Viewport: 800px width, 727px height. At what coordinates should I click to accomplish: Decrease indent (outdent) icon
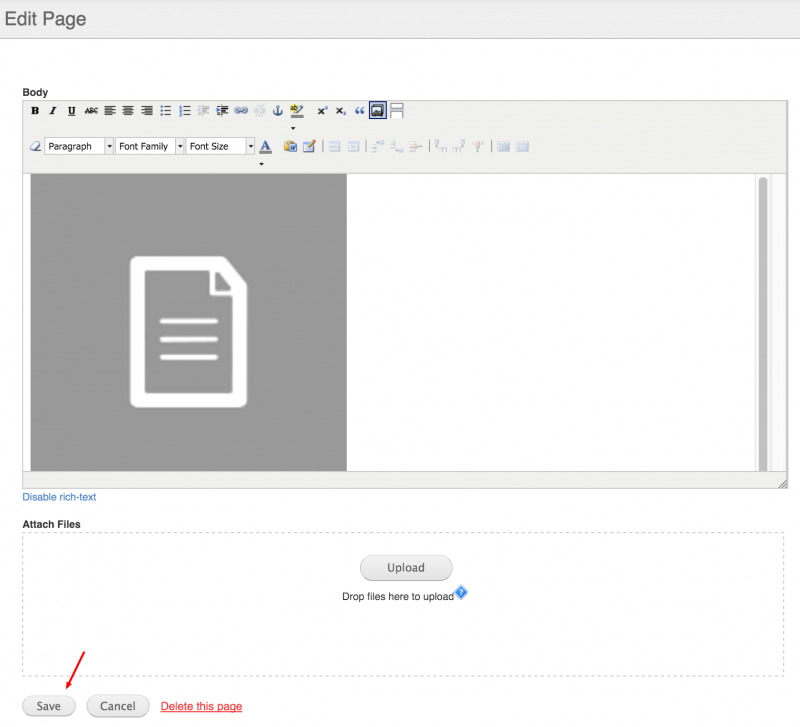pos(203,111)
